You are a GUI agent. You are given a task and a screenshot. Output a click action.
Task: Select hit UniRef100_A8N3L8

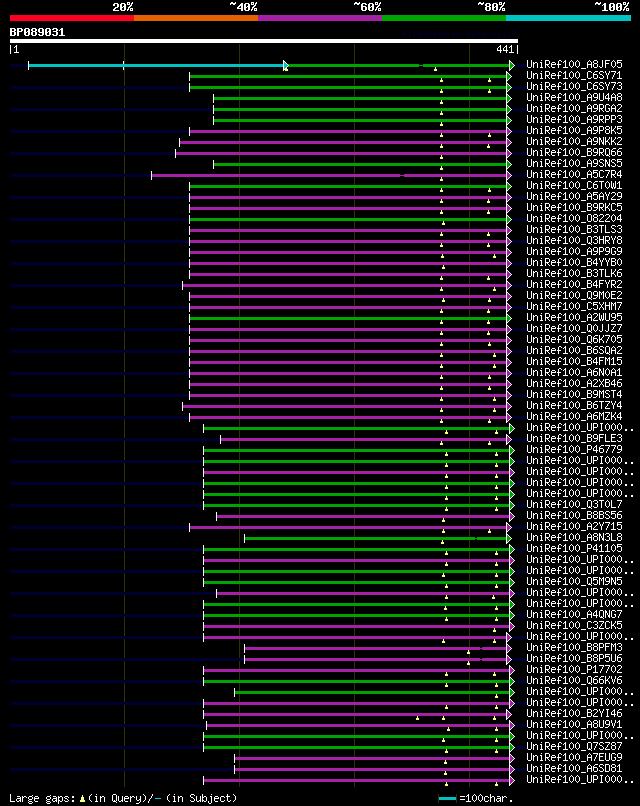[574, 538]
